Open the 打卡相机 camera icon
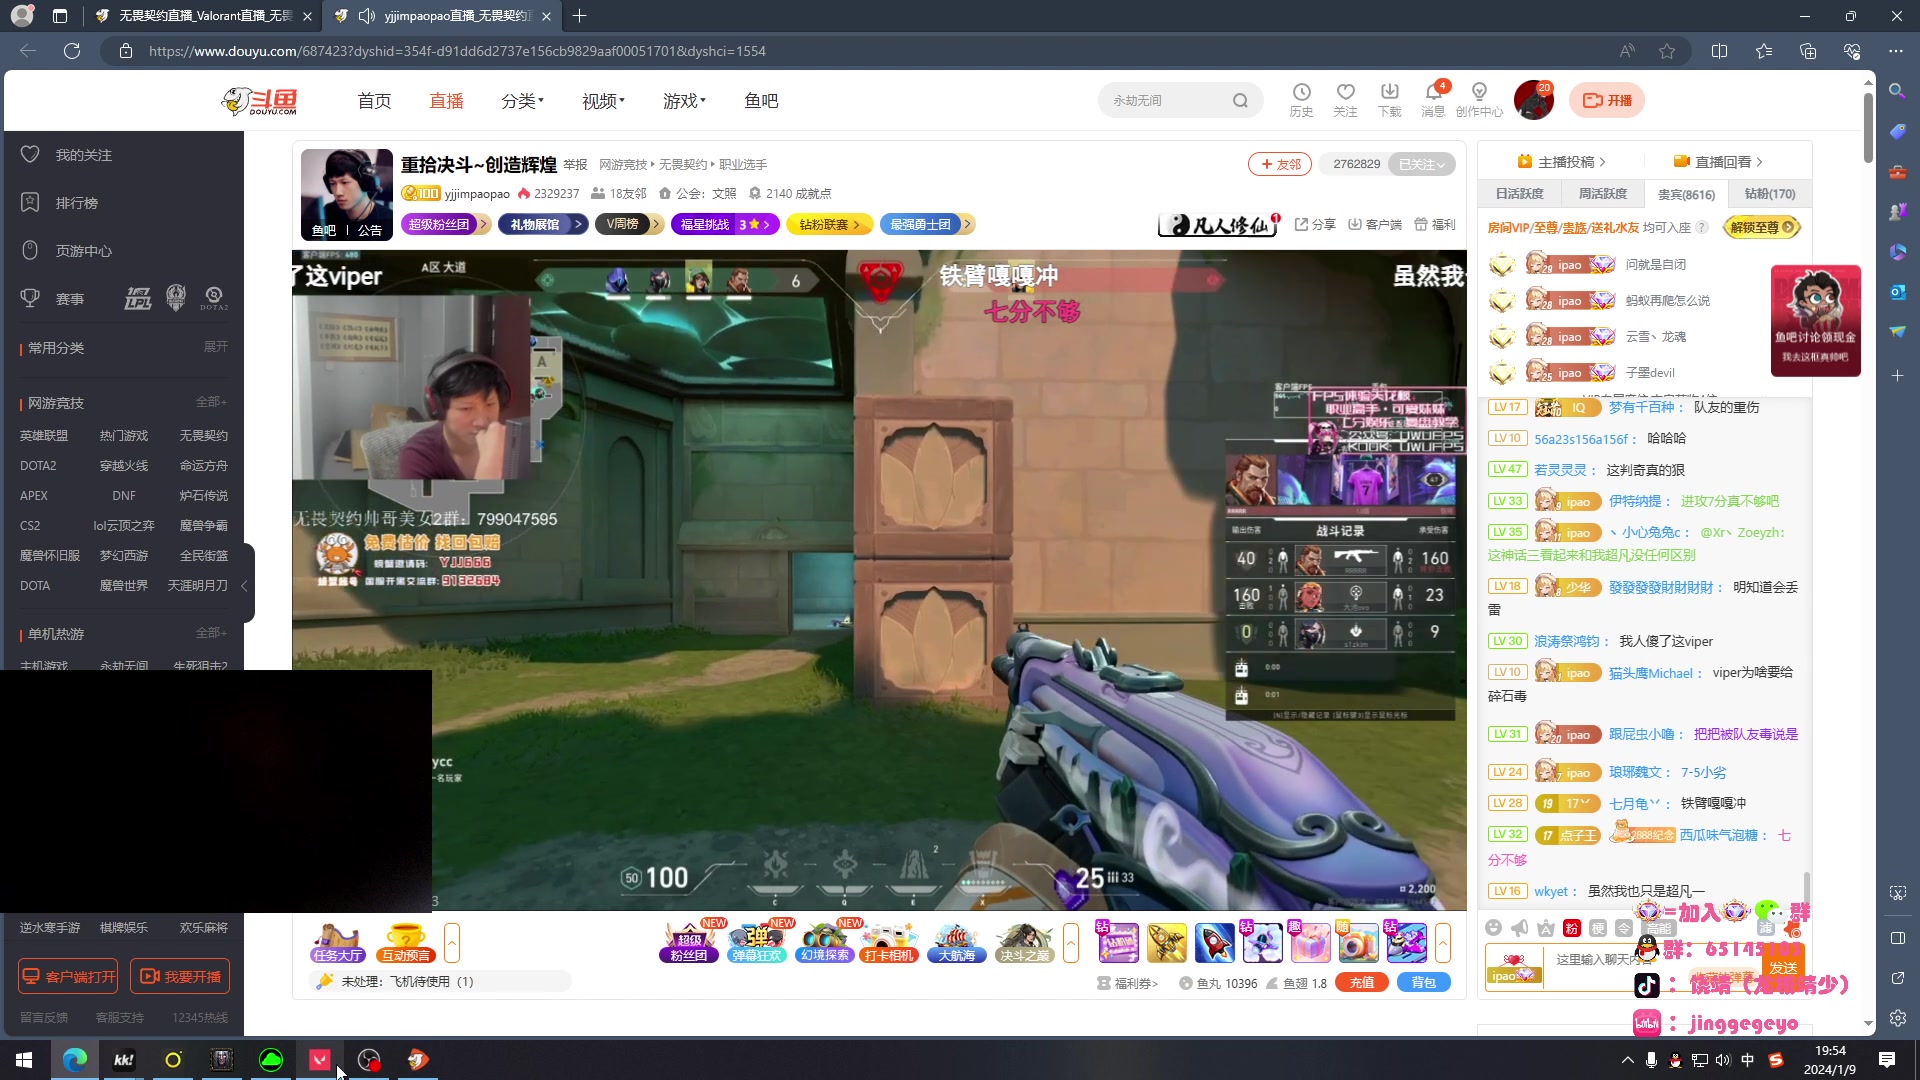This screenshot has height=1080, width=1920. click(x=889, y=943)
